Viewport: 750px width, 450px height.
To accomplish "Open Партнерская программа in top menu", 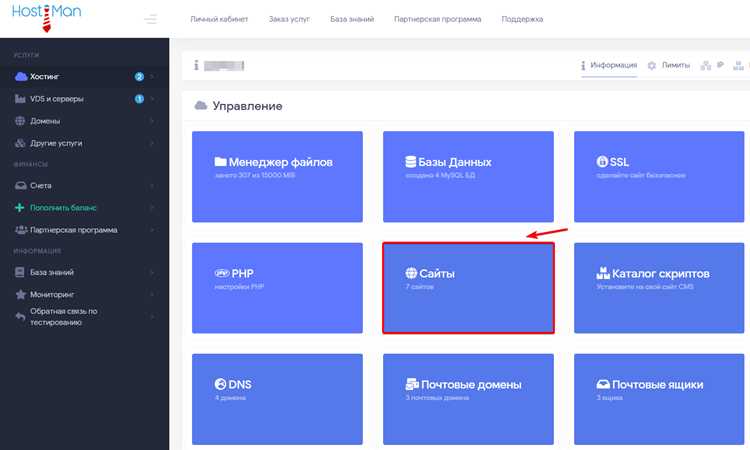I will (x=438, y=19).
